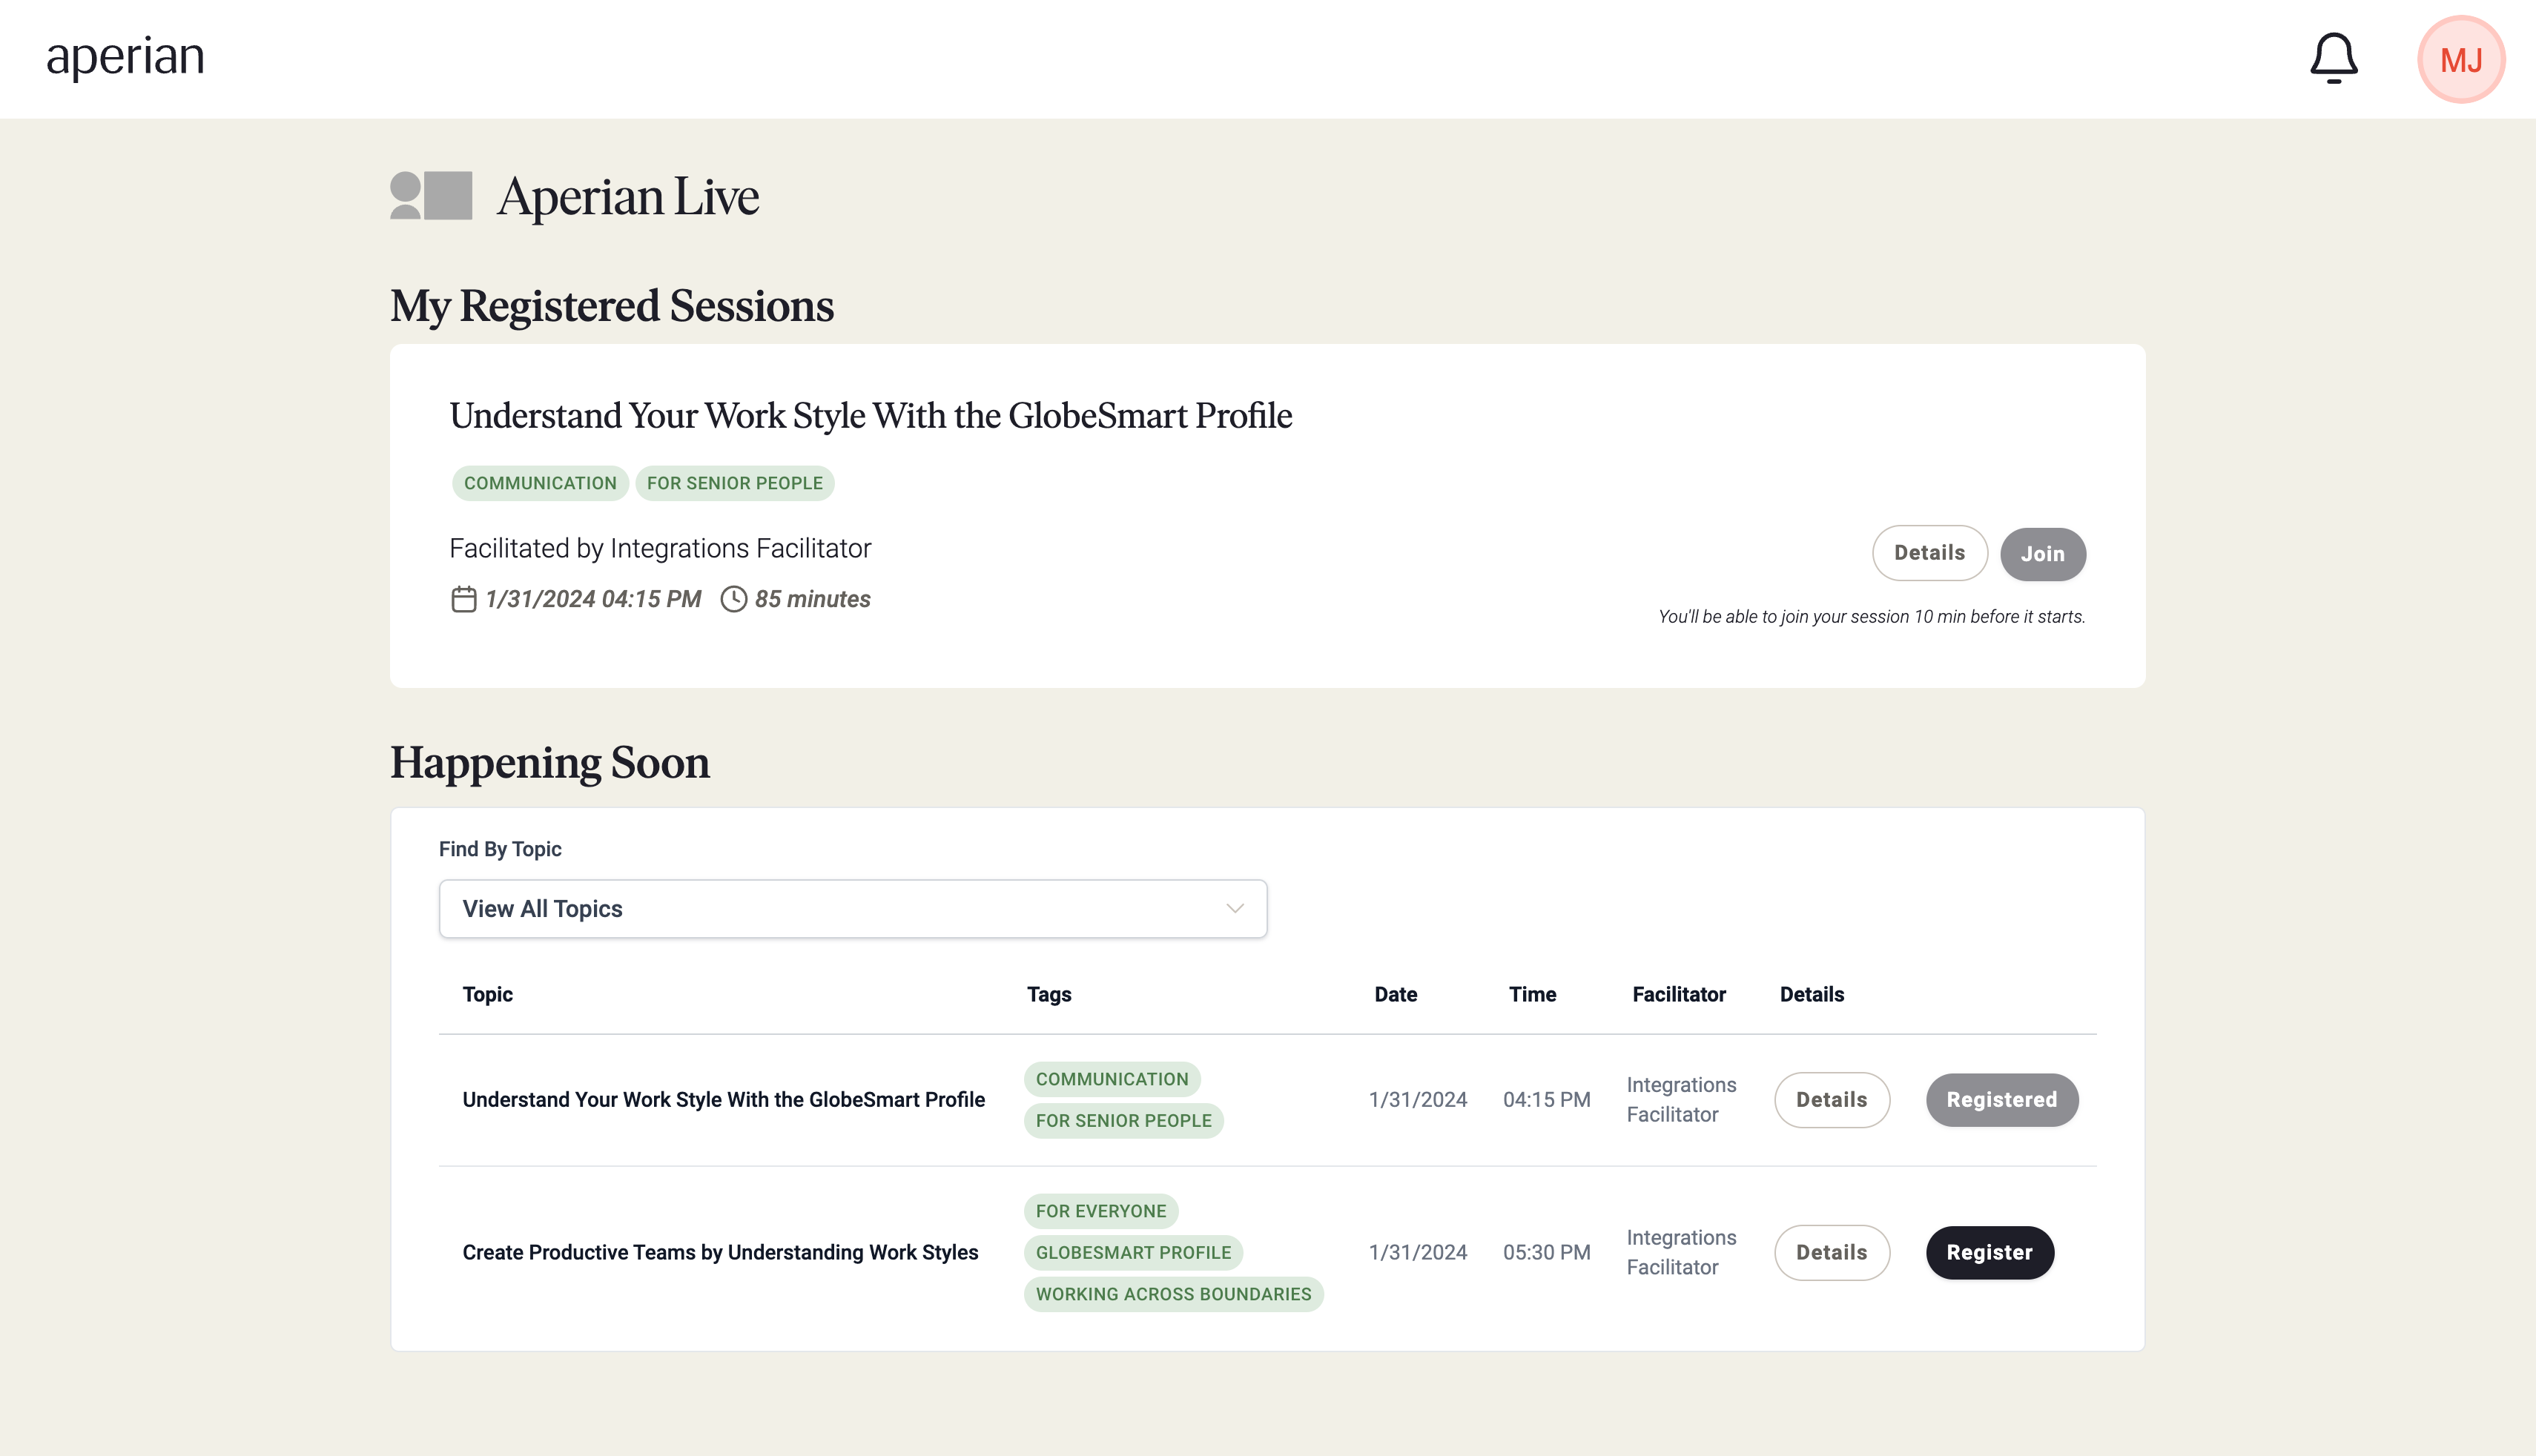The image size is (2536, 1456).
Task: Click the GLOBESMART PROFILE tag
Action: [1133, 1253]
